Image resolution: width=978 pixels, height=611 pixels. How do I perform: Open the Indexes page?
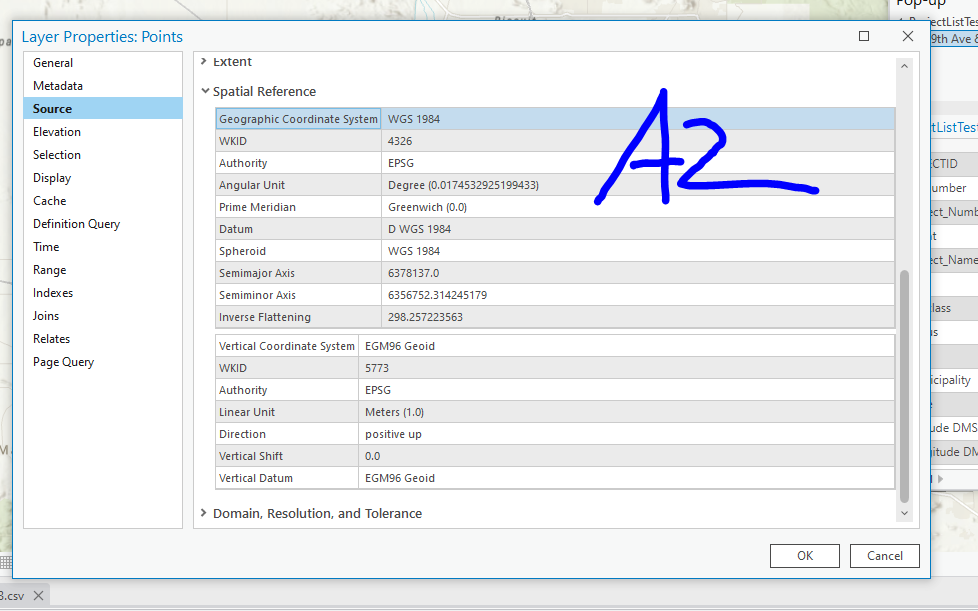click(x=103, y=293)
